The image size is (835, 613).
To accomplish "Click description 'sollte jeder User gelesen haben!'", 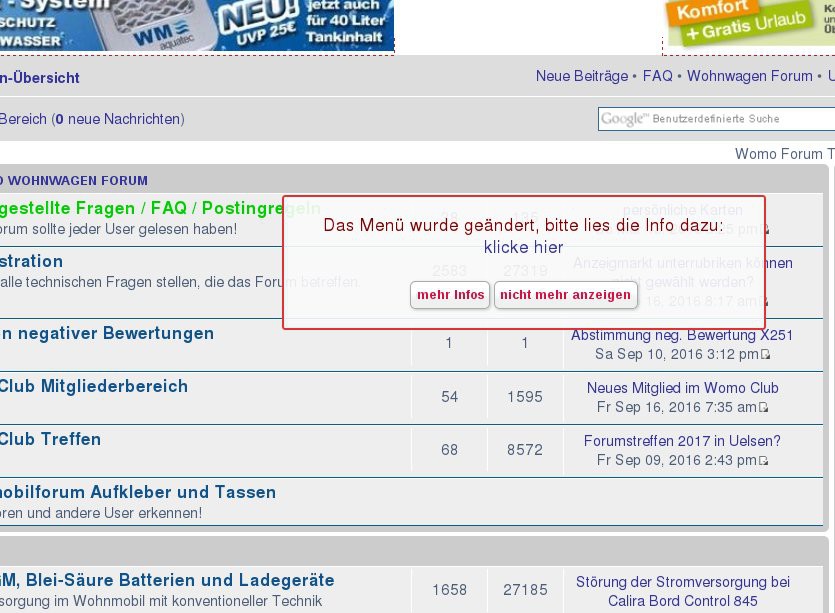I will [x=136, y=230].
